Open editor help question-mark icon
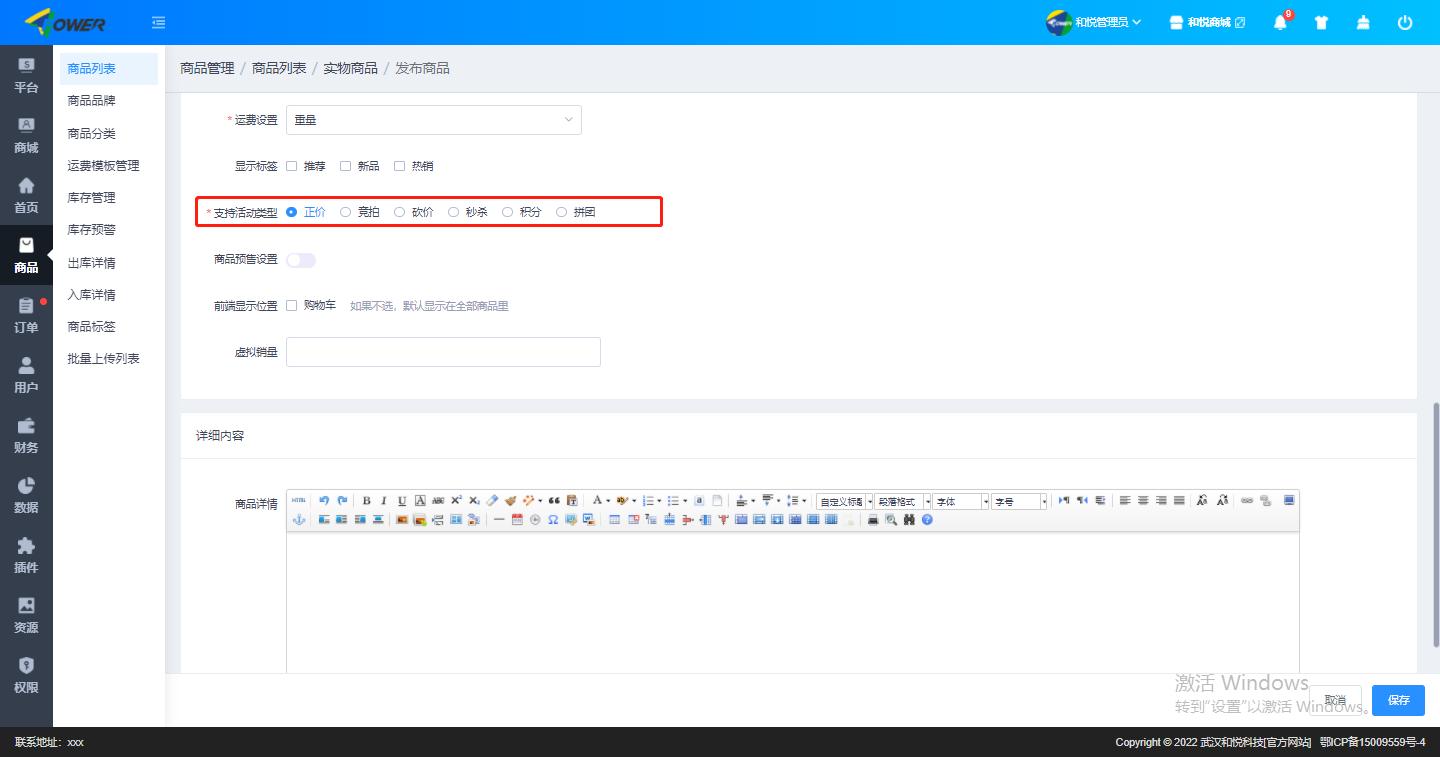1440x757 pixels. click(927, 519)
